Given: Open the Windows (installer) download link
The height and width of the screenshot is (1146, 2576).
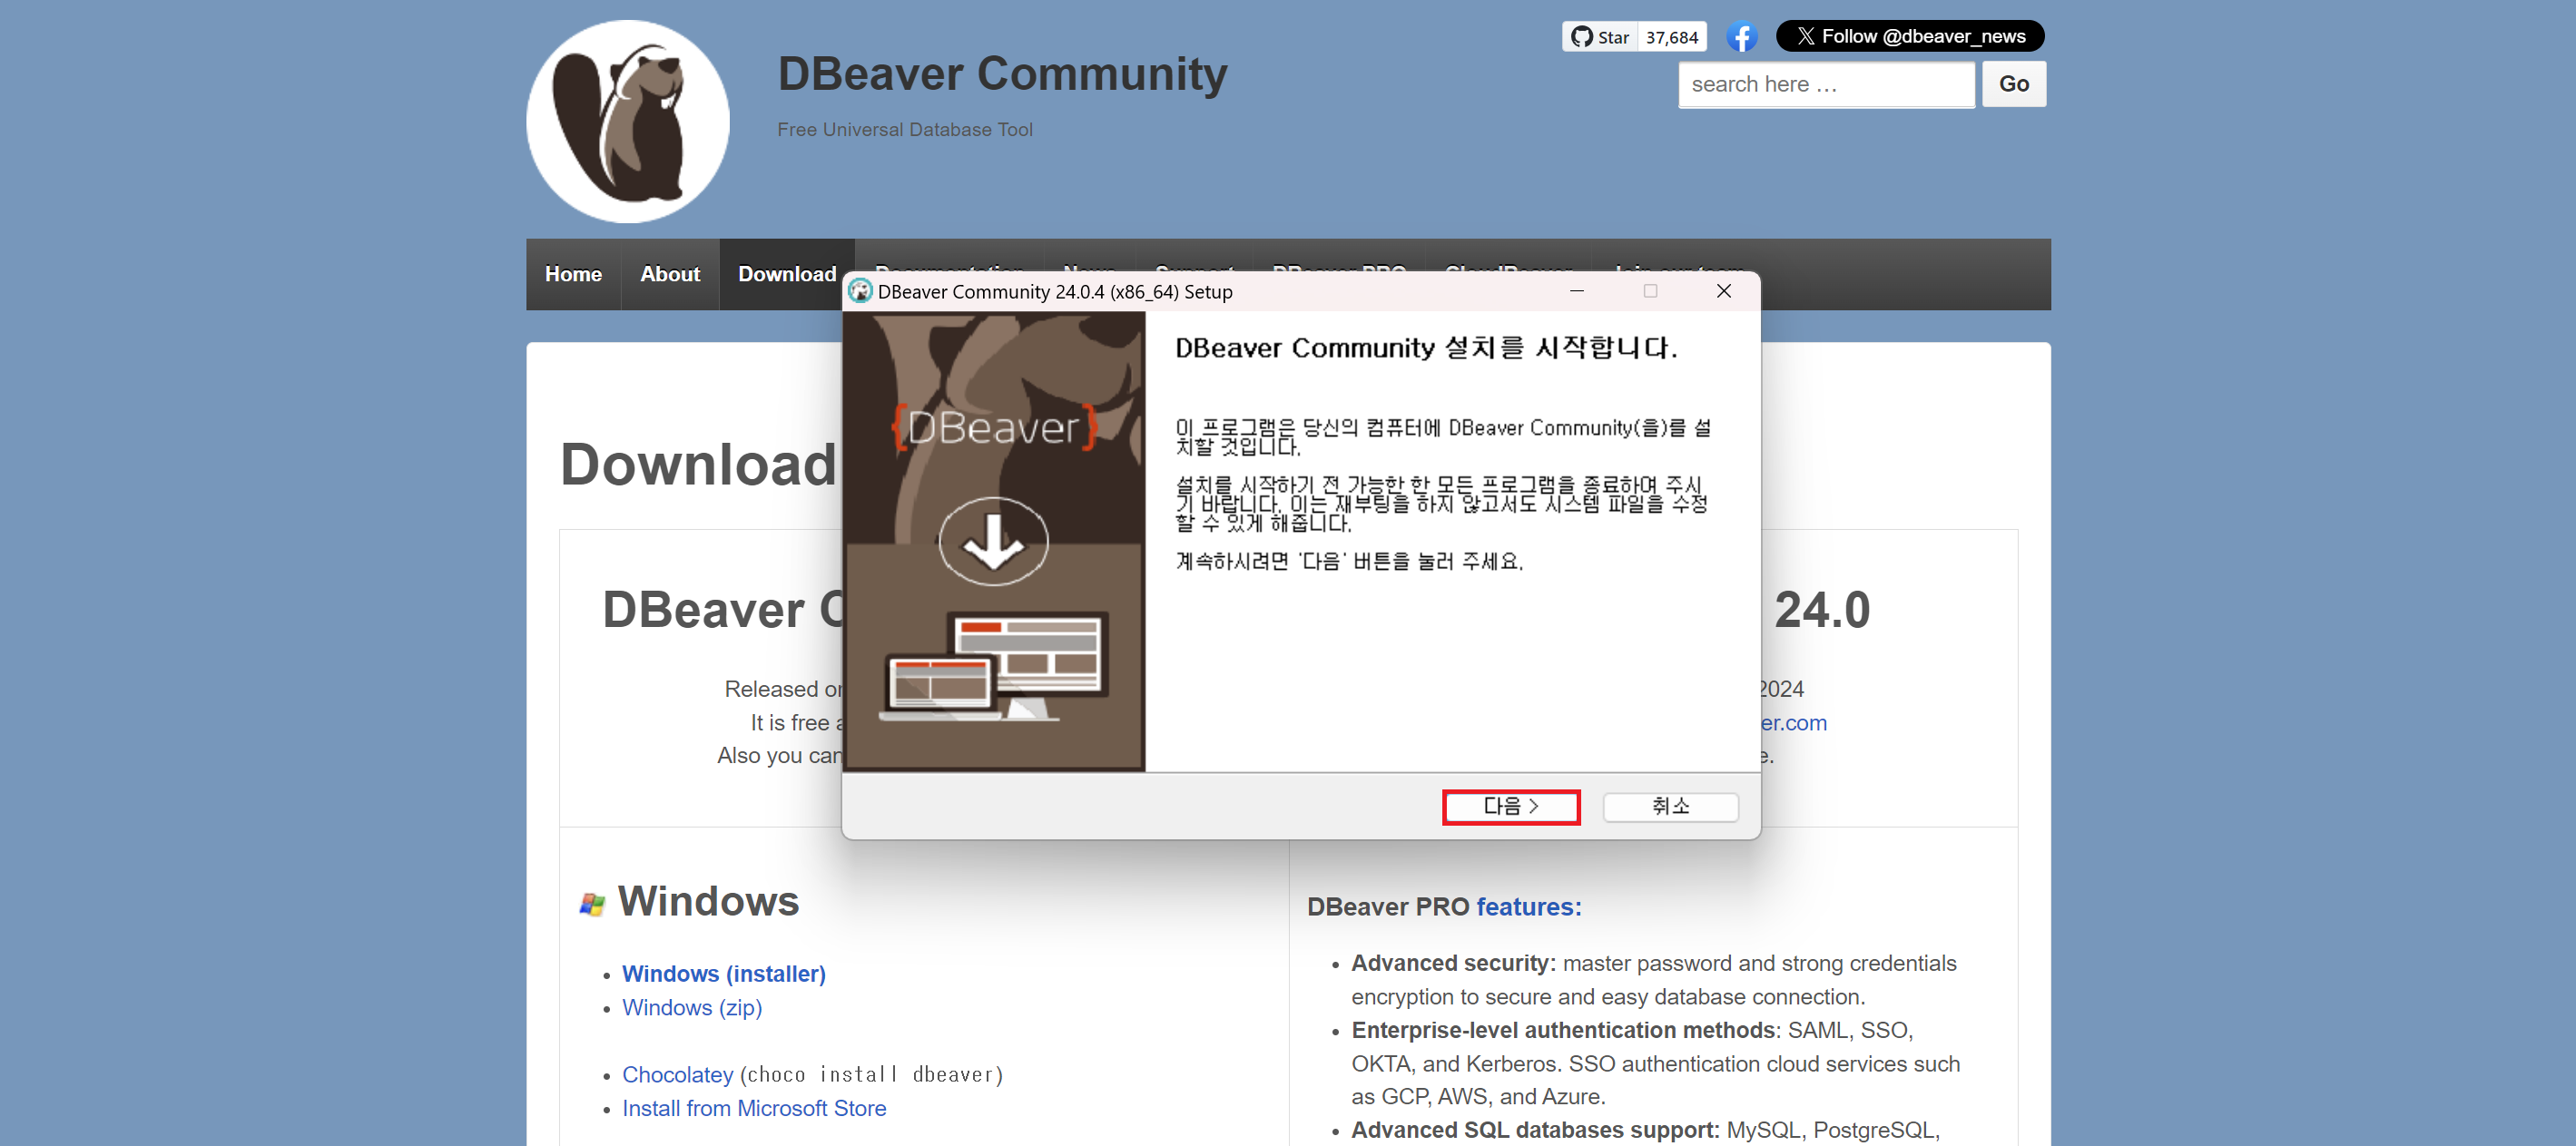Looking at the screenshot, I should point(723,973).
